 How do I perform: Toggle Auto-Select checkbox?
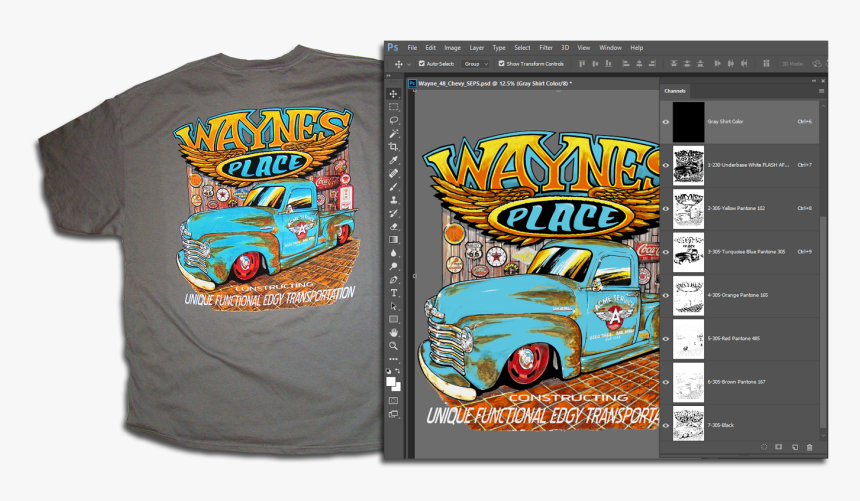click(x=422, y=64)
